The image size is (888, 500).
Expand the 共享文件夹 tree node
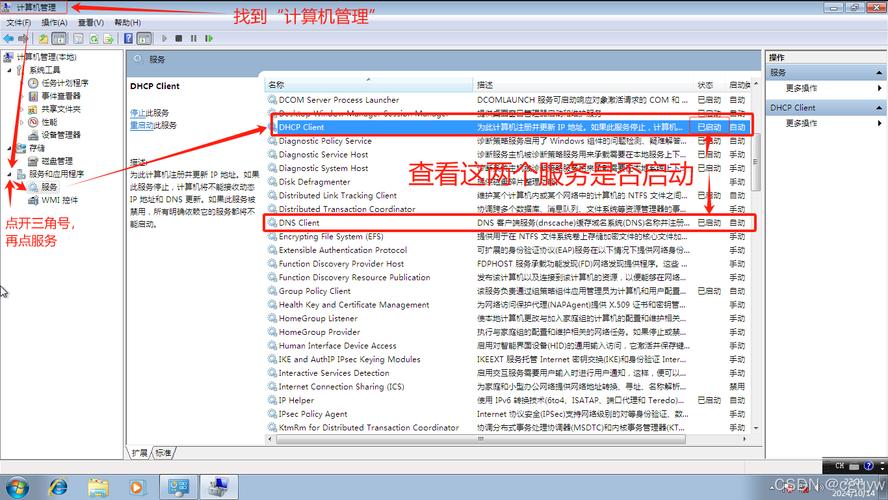coord(22,109)
